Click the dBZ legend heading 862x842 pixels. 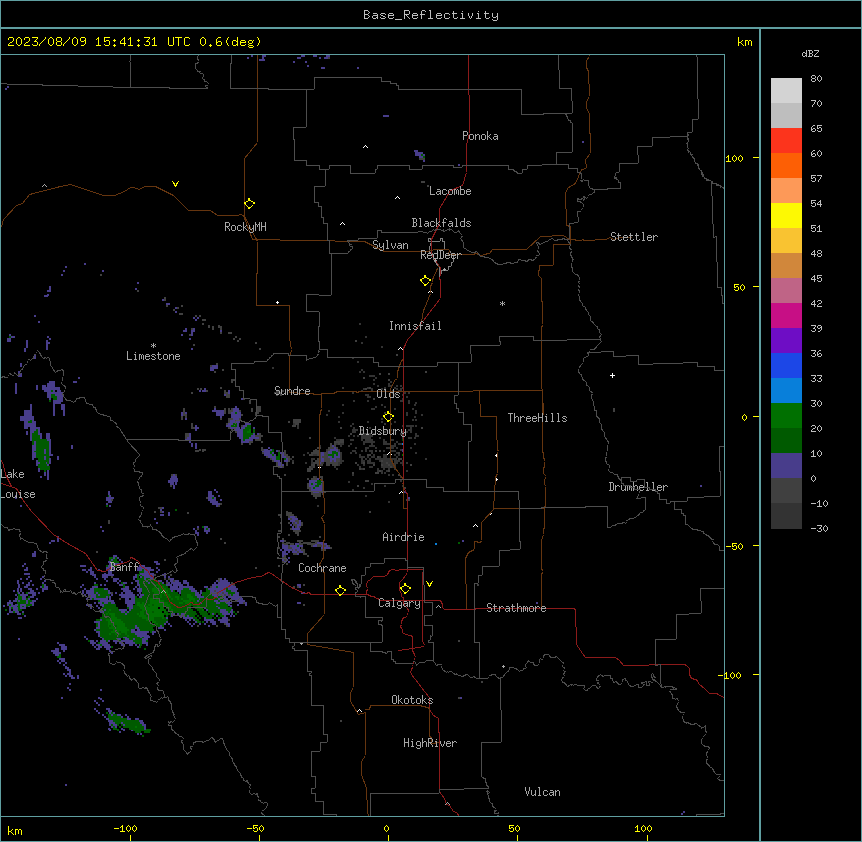tap(810, 53)
